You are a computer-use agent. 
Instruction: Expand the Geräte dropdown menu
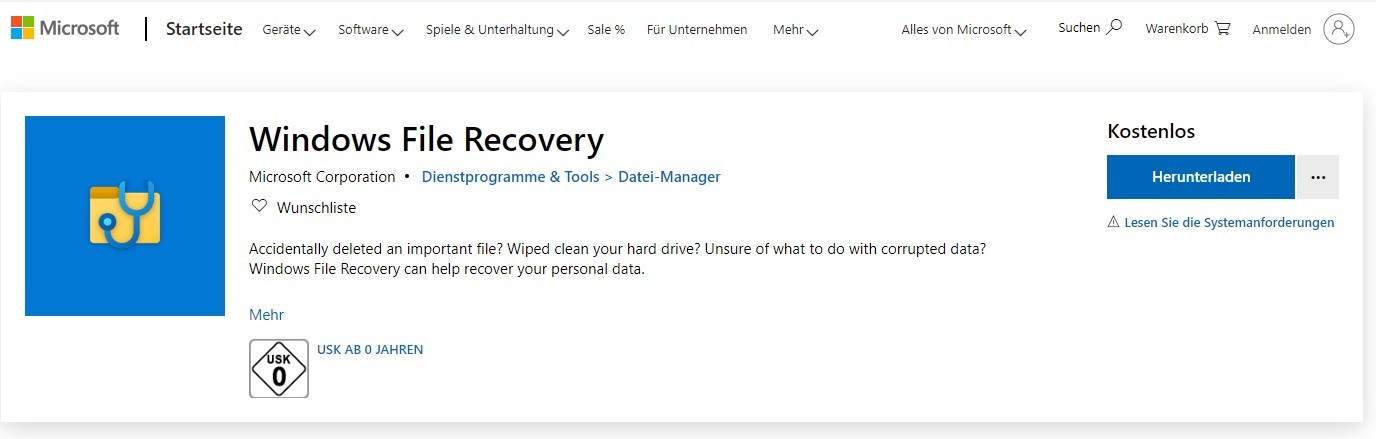point(288,30)
